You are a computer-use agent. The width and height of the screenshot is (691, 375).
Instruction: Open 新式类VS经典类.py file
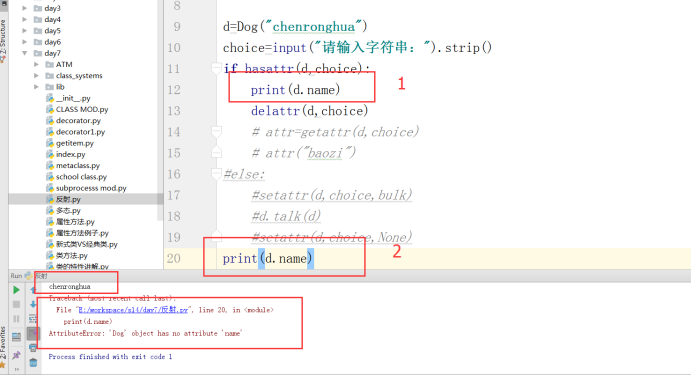(82, 244)
